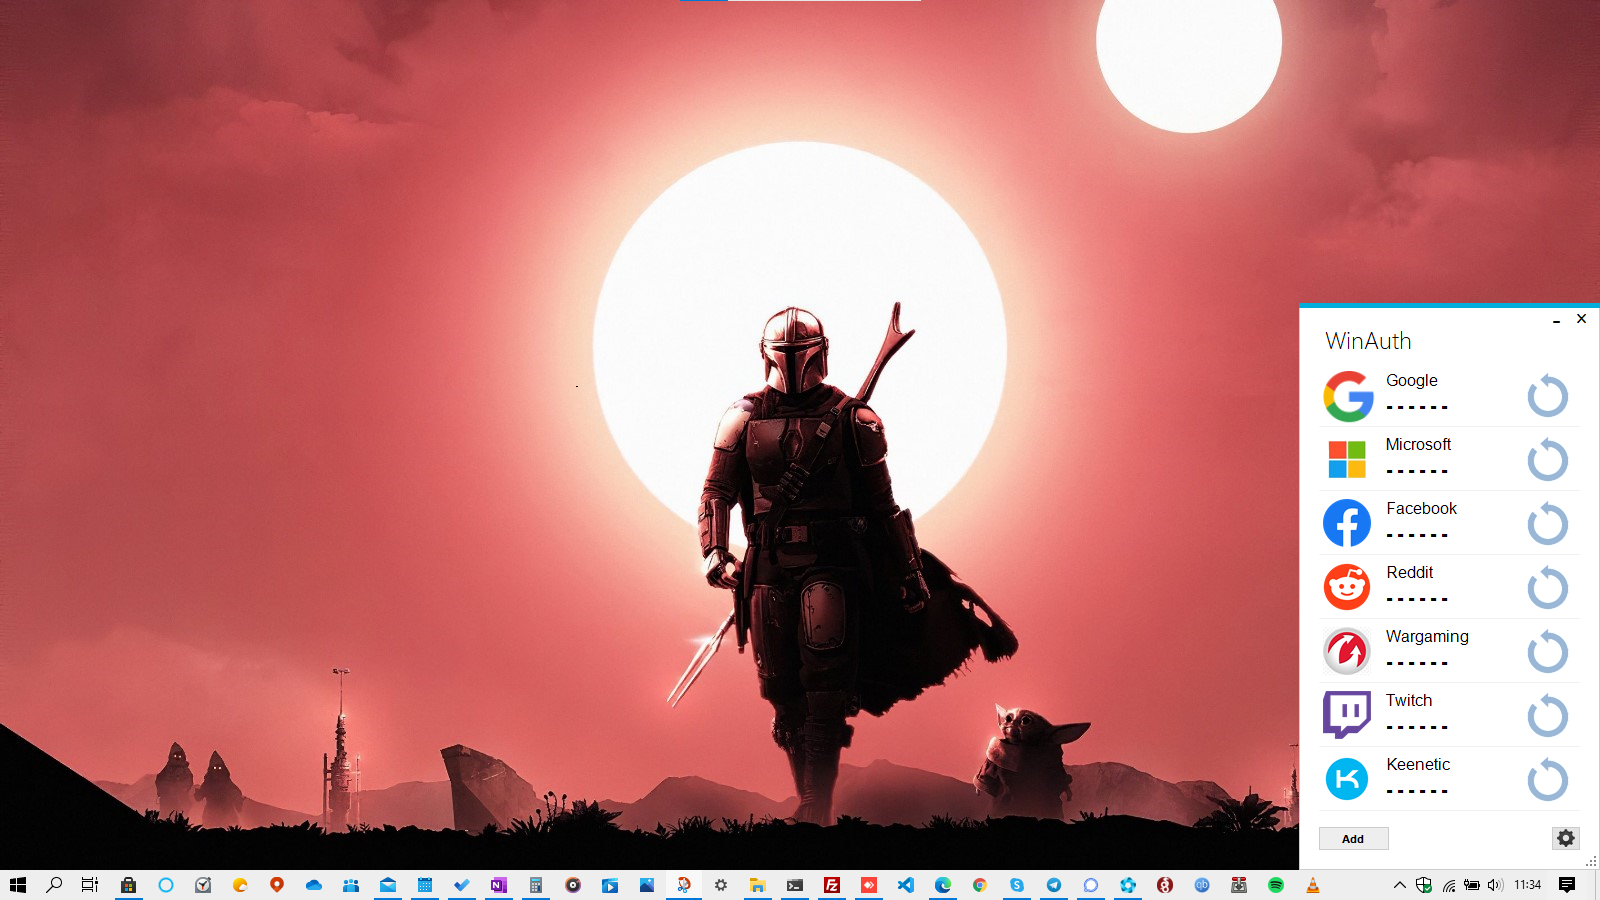This screenshot has height=900, width=1600.
Task: Select the Keenetic account name
Action: (1418, 764)
